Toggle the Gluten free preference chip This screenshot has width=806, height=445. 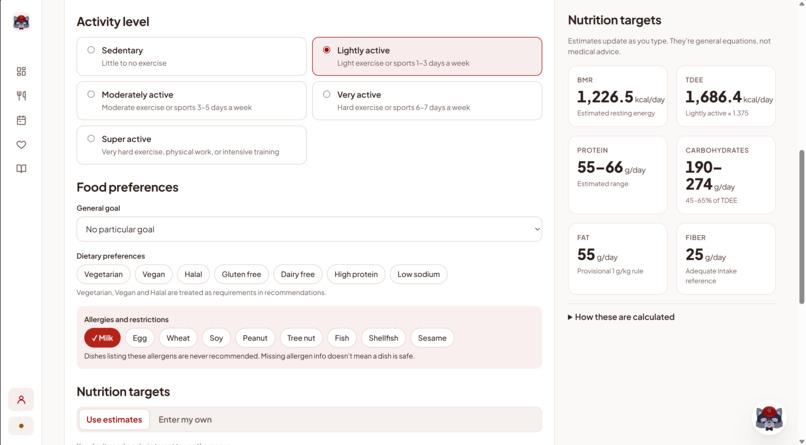click(x=241, y=274)
